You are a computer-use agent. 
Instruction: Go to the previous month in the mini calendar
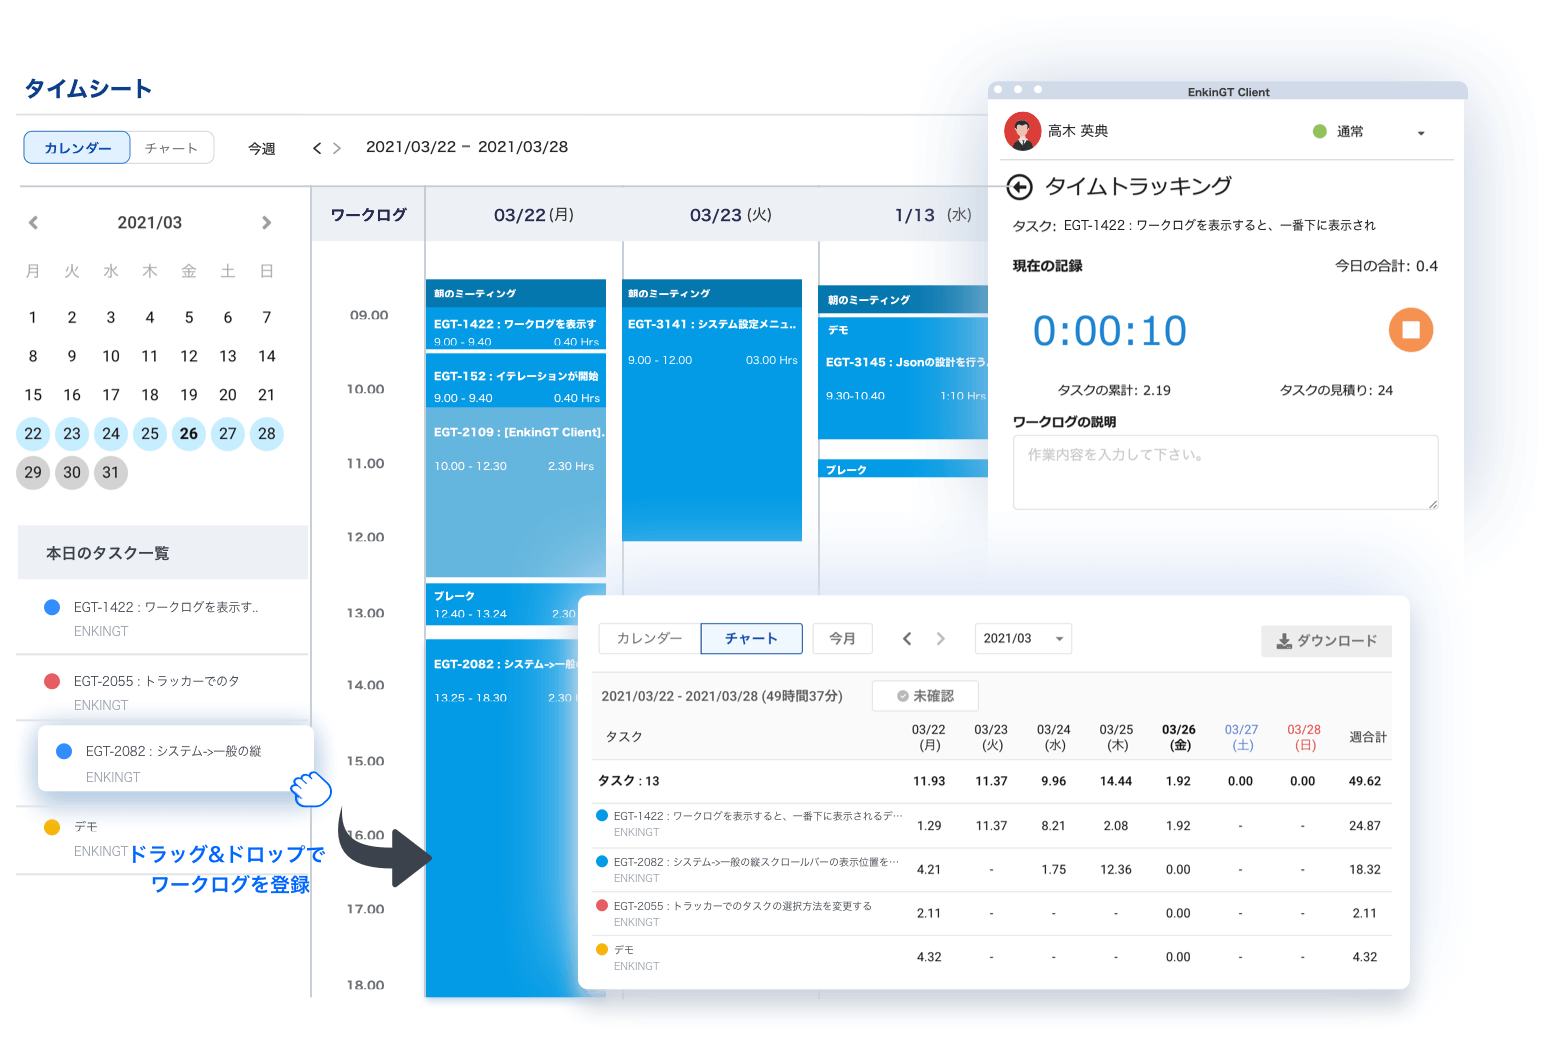[33, 223]
